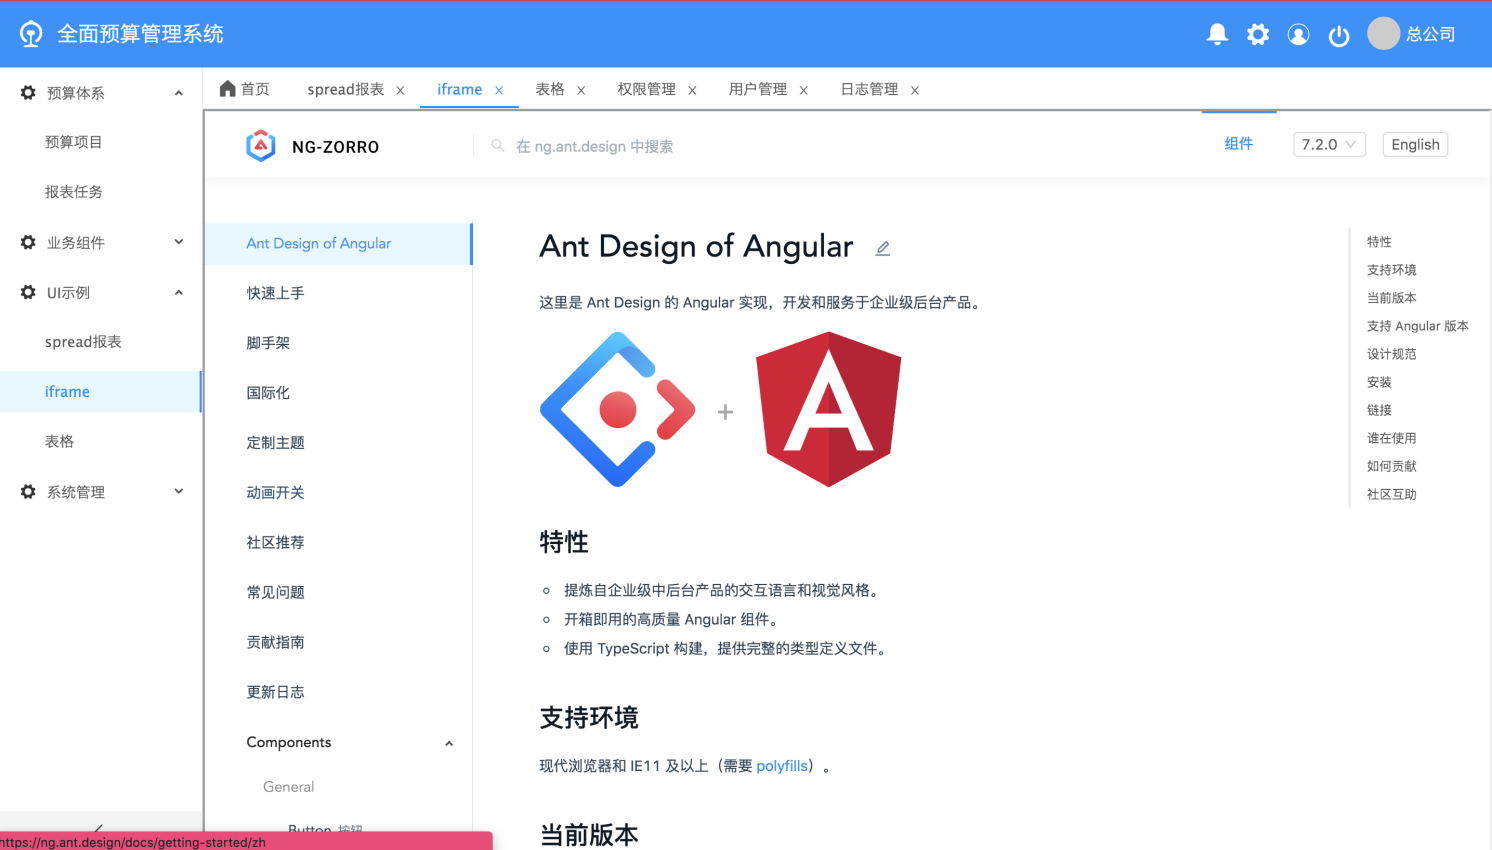Select Ant Design of Angular doc item
Image resolution: width=1492 pixels, height=850 pixels.
pos(338,244)
